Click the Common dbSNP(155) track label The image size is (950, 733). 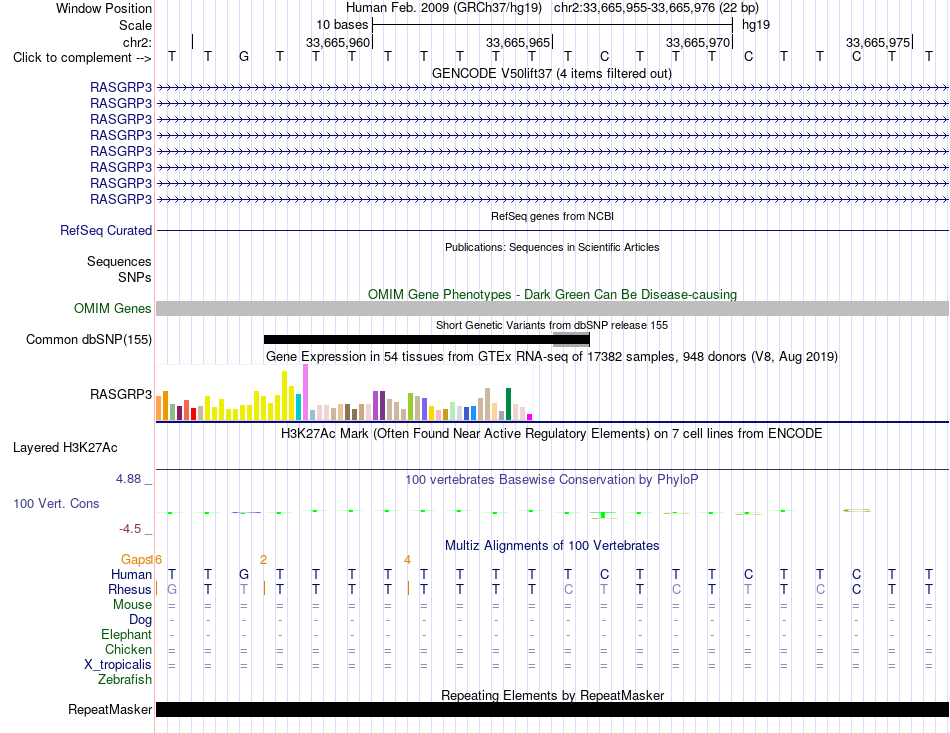[x=88, y=339]
